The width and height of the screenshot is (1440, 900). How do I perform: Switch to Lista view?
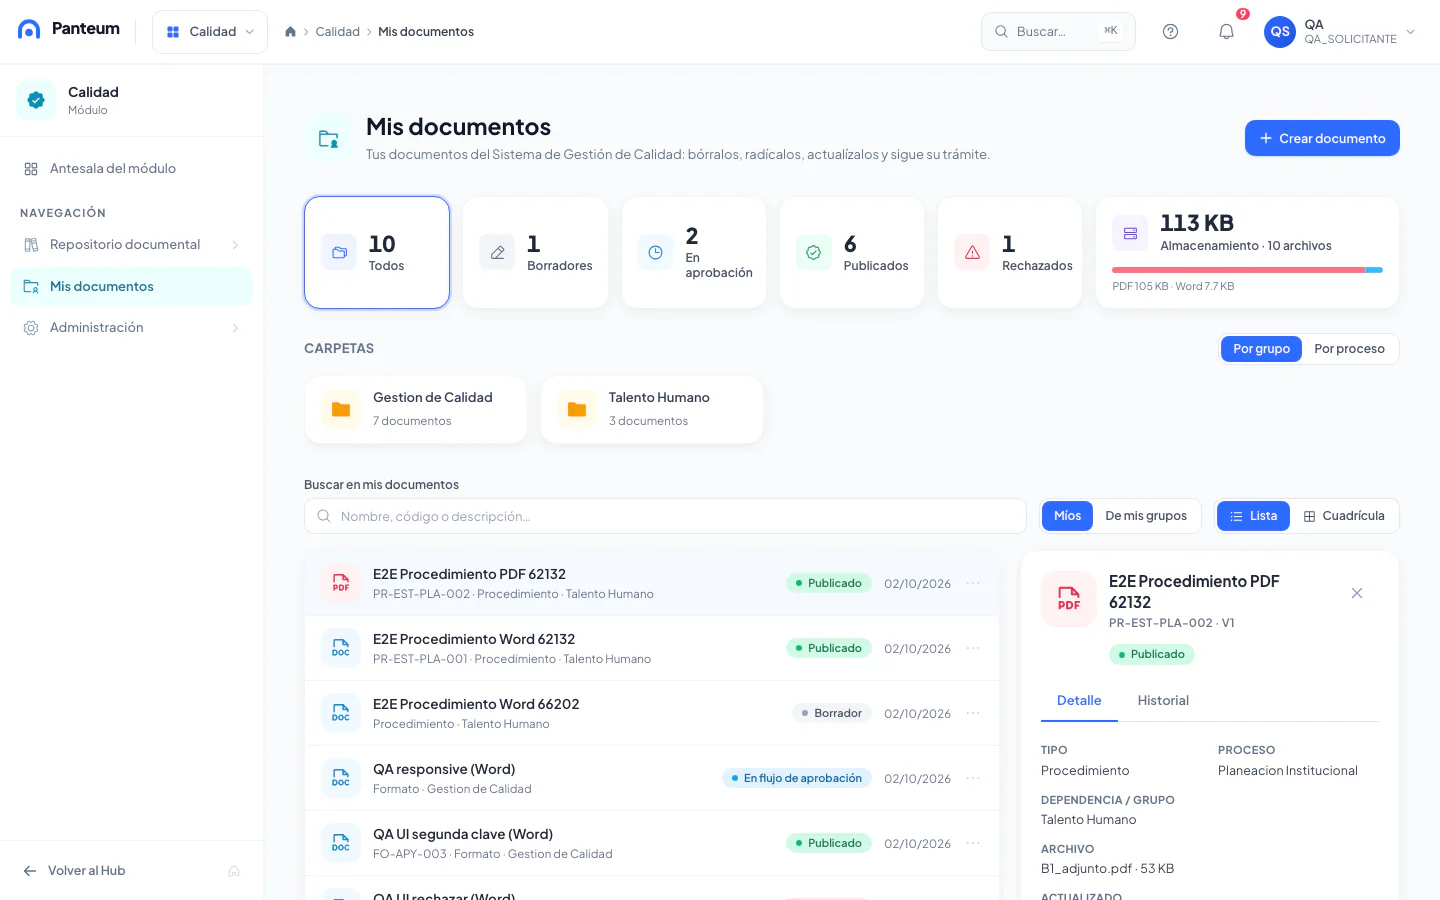(x=1253, y=516)
